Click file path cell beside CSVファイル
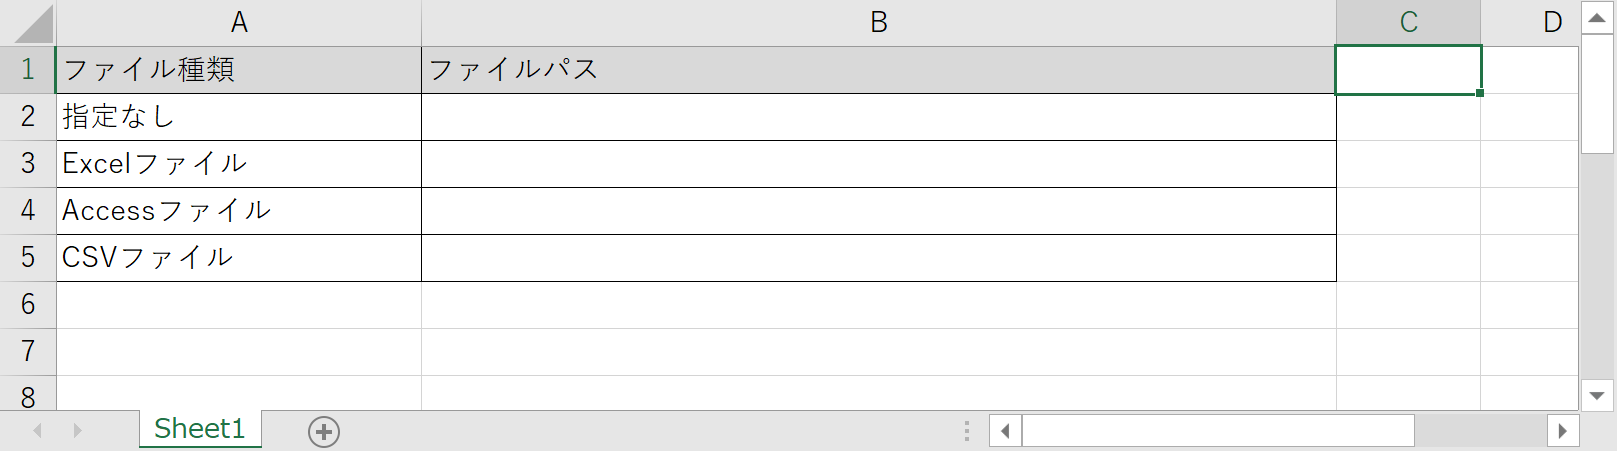This screenshot has width=1617, height=451. point(878,258)
